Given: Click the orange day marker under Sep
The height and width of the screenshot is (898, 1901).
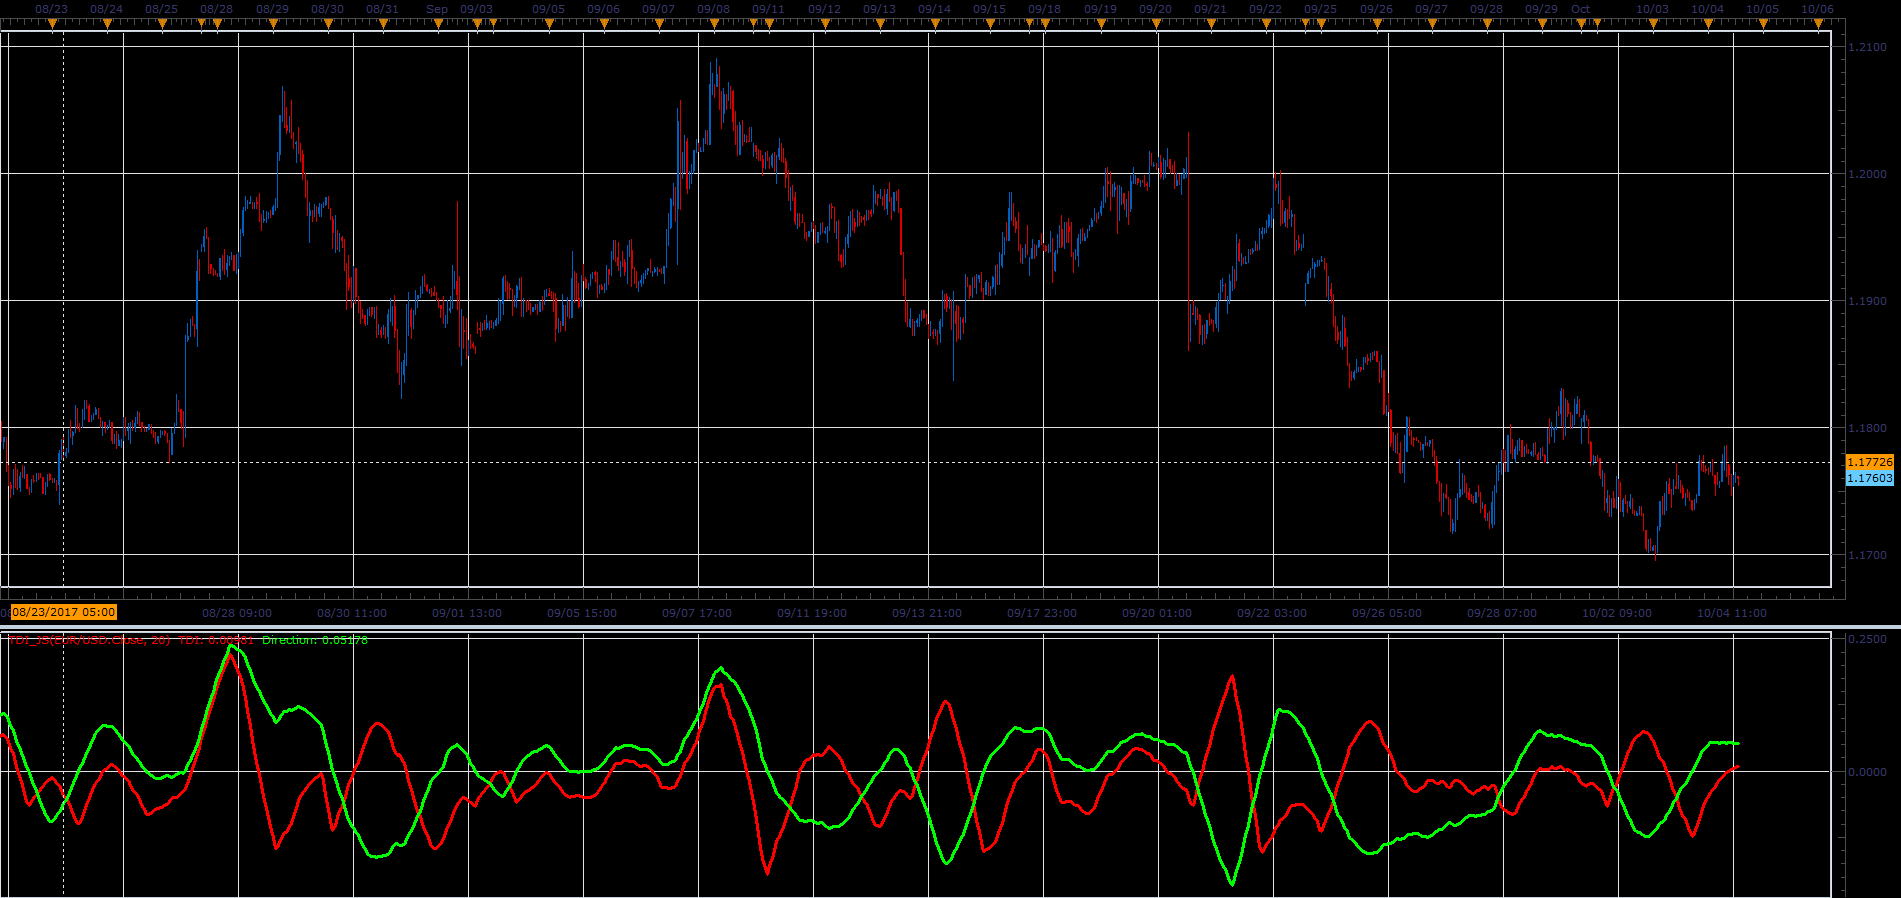Looking at the screenshot, I should [438, 25].
